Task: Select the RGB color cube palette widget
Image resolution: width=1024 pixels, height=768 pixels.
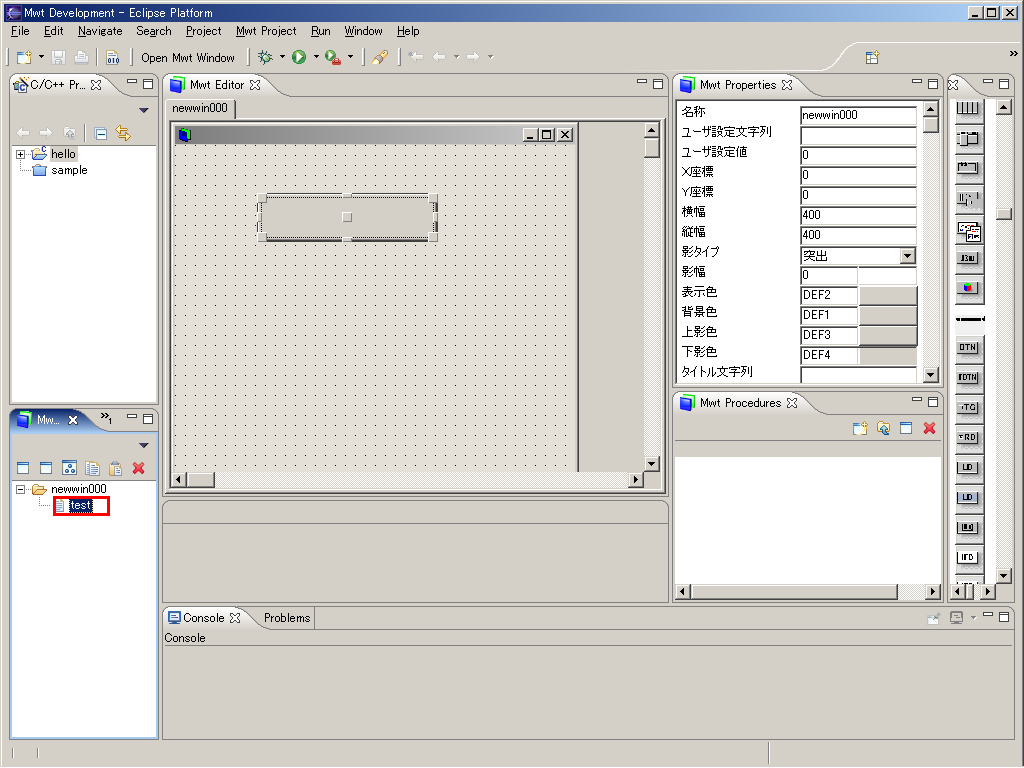Action: pyautogui.click(x=968, y=287)
